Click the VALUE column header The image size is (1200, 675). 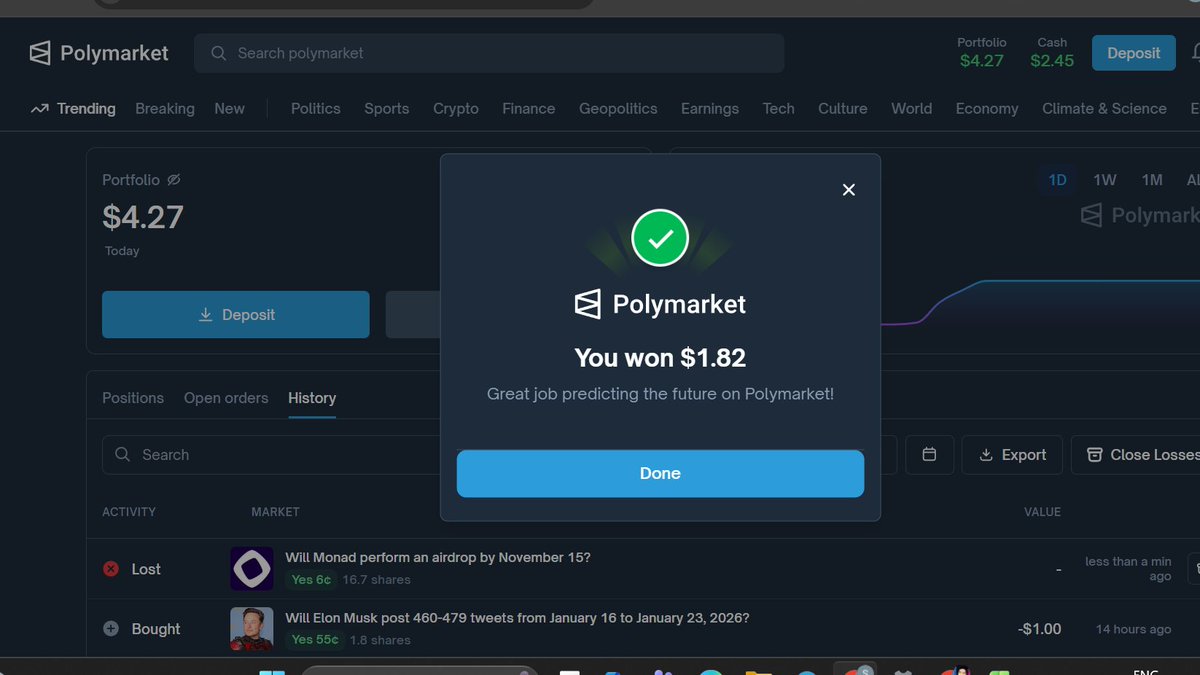click(1042, 512)
